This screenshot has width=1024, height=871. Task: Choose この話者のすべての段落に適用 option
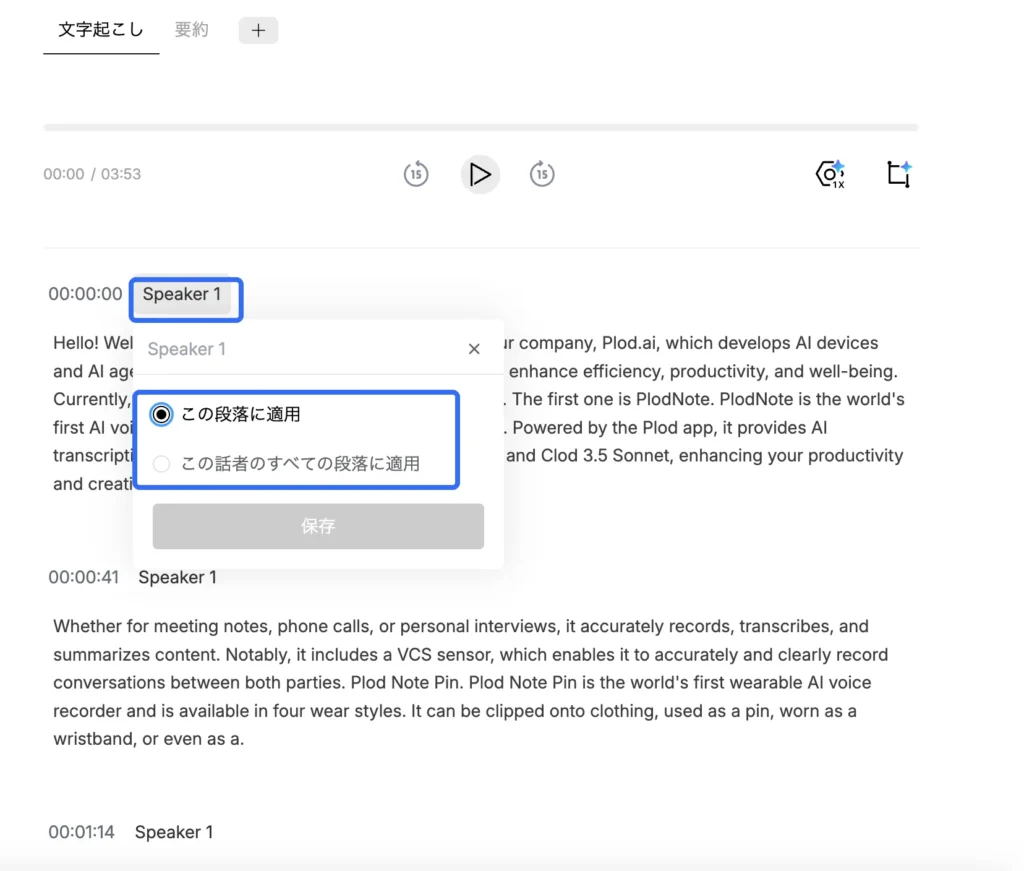(162, 464)
